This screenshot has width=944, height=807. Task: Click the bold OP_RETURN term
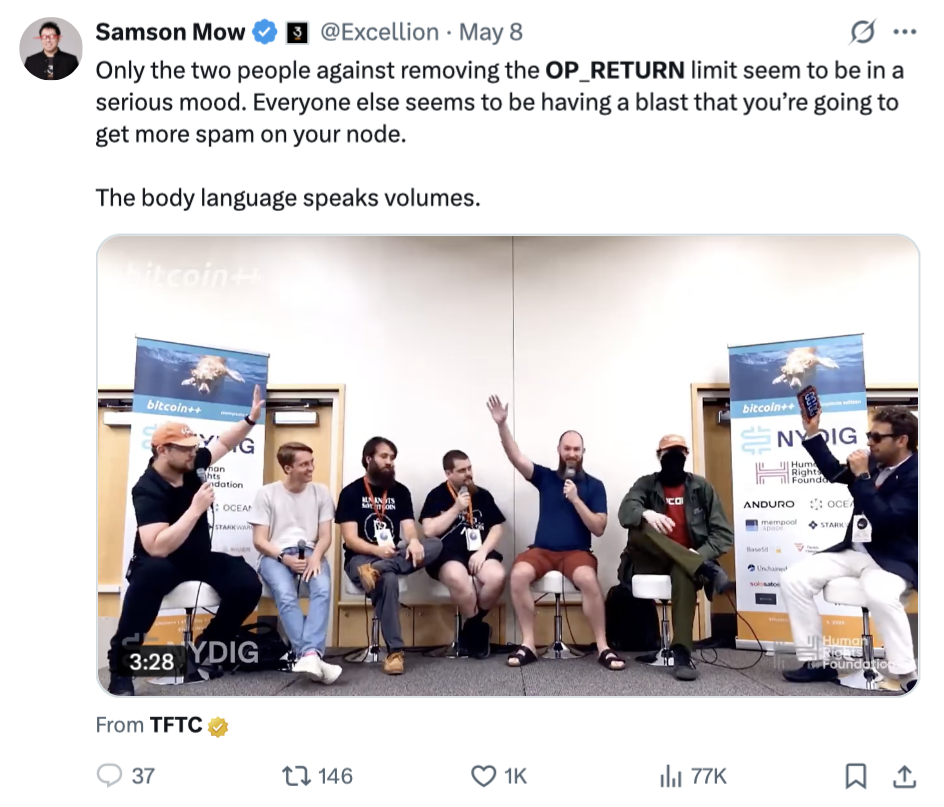point(615,70)
